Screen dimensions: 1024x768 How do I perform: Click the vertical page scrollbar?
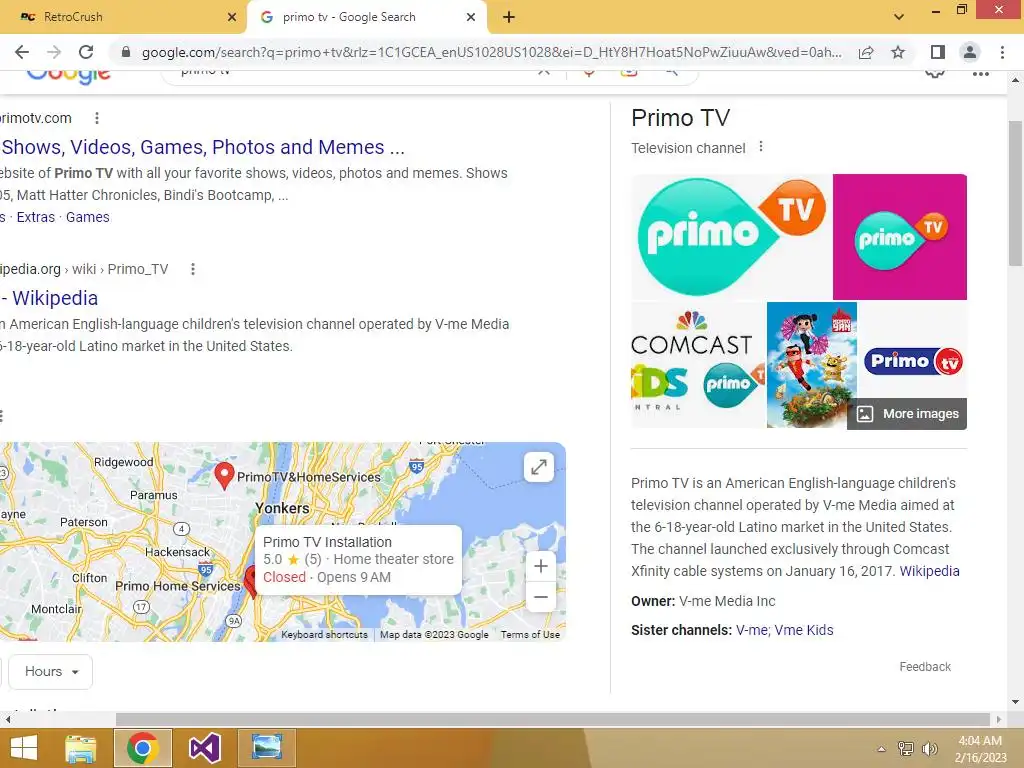(x=1015, y=193)
